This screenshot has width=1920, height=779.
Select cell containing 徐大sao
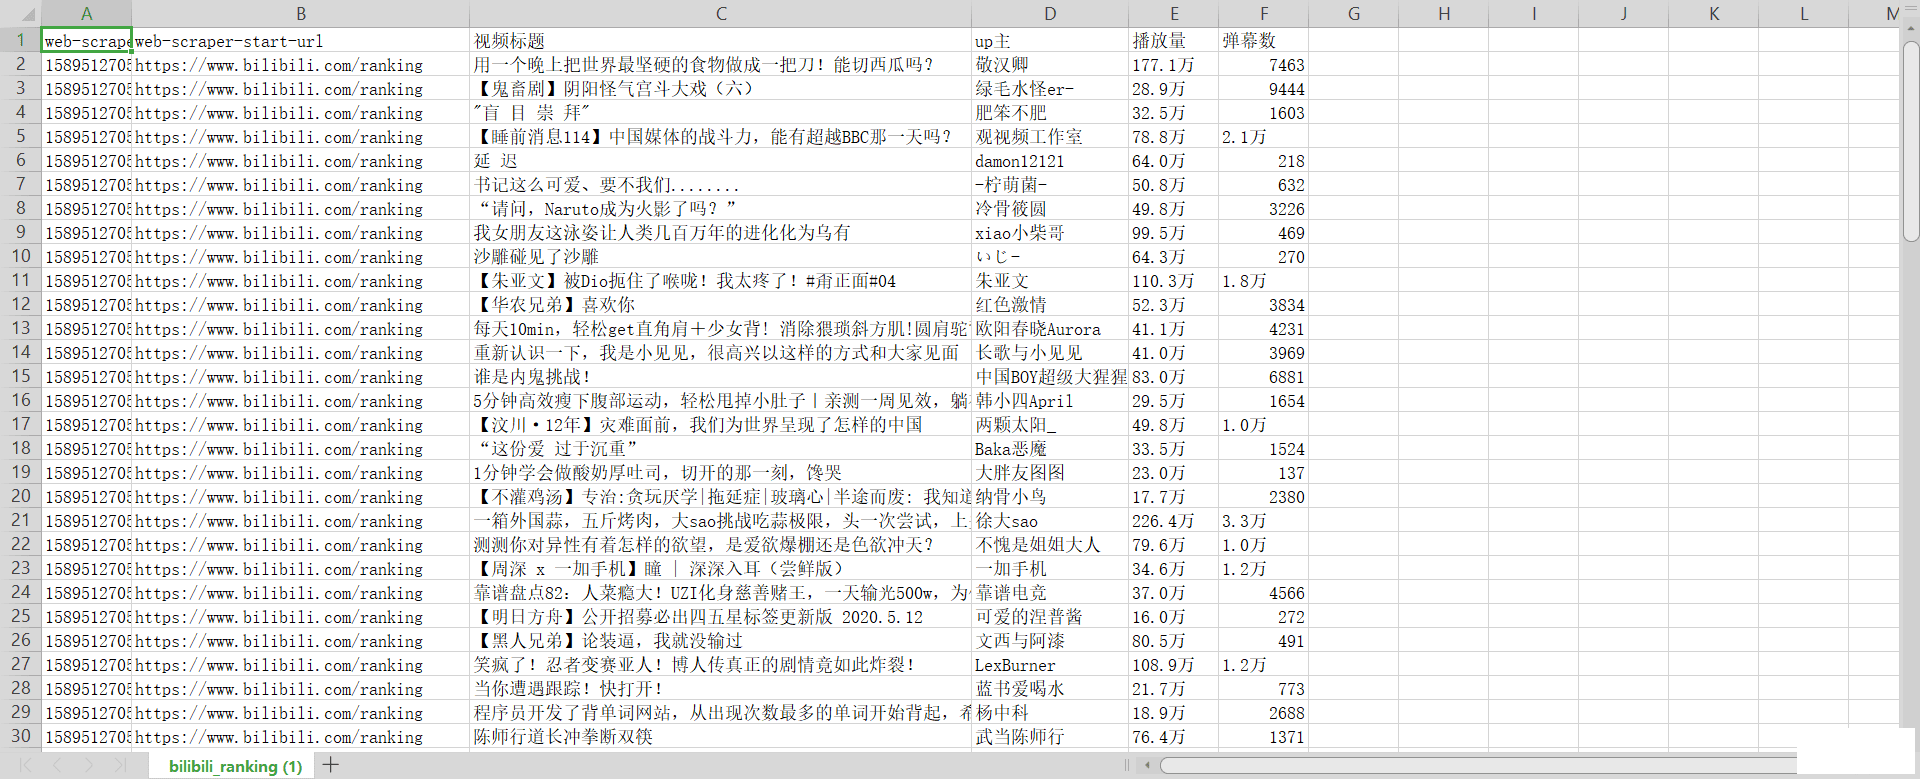click(1050, 521)
